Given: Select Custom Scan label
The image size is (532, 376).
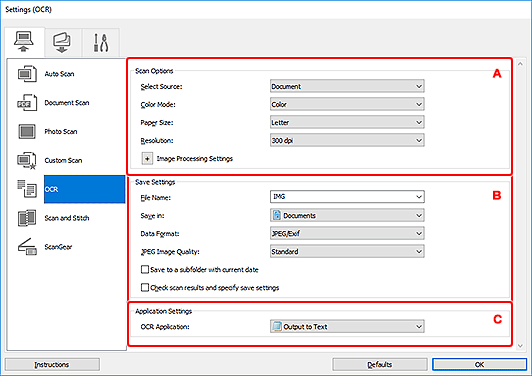Looking at the screenshot, I should click(x=63, y=160).
